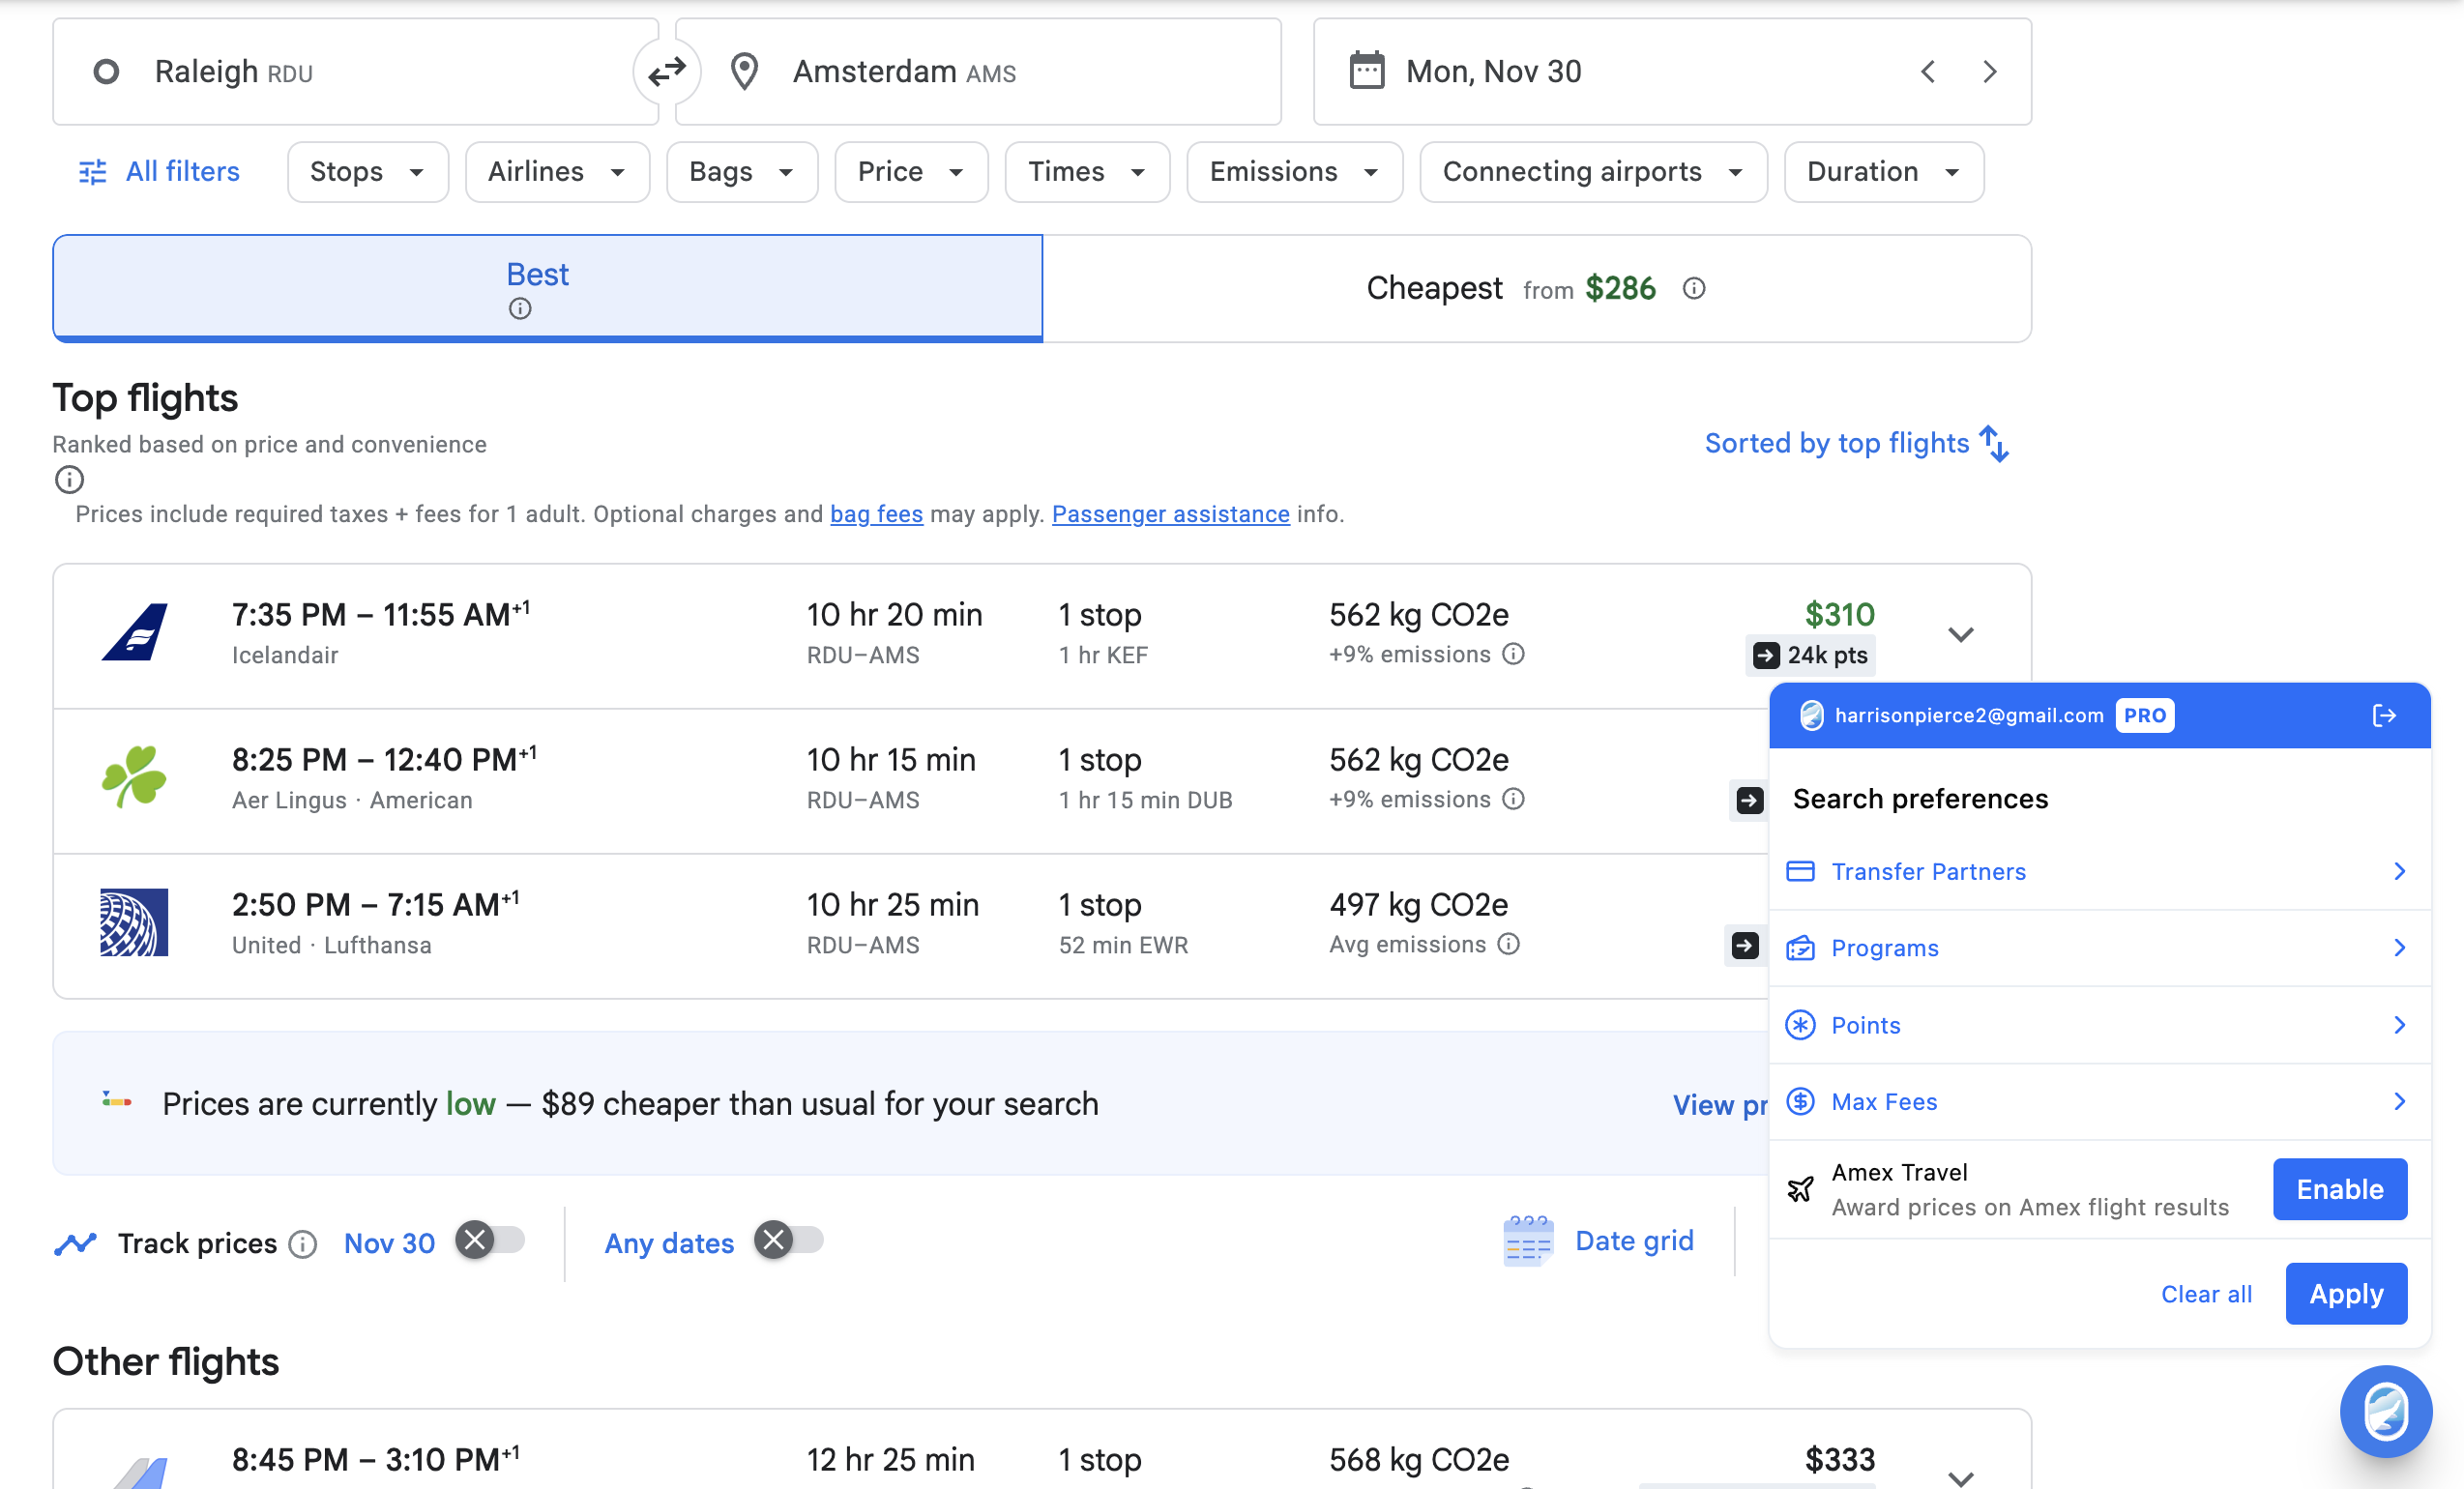Click the Raleigh RDU origin field

click(355, 72)
